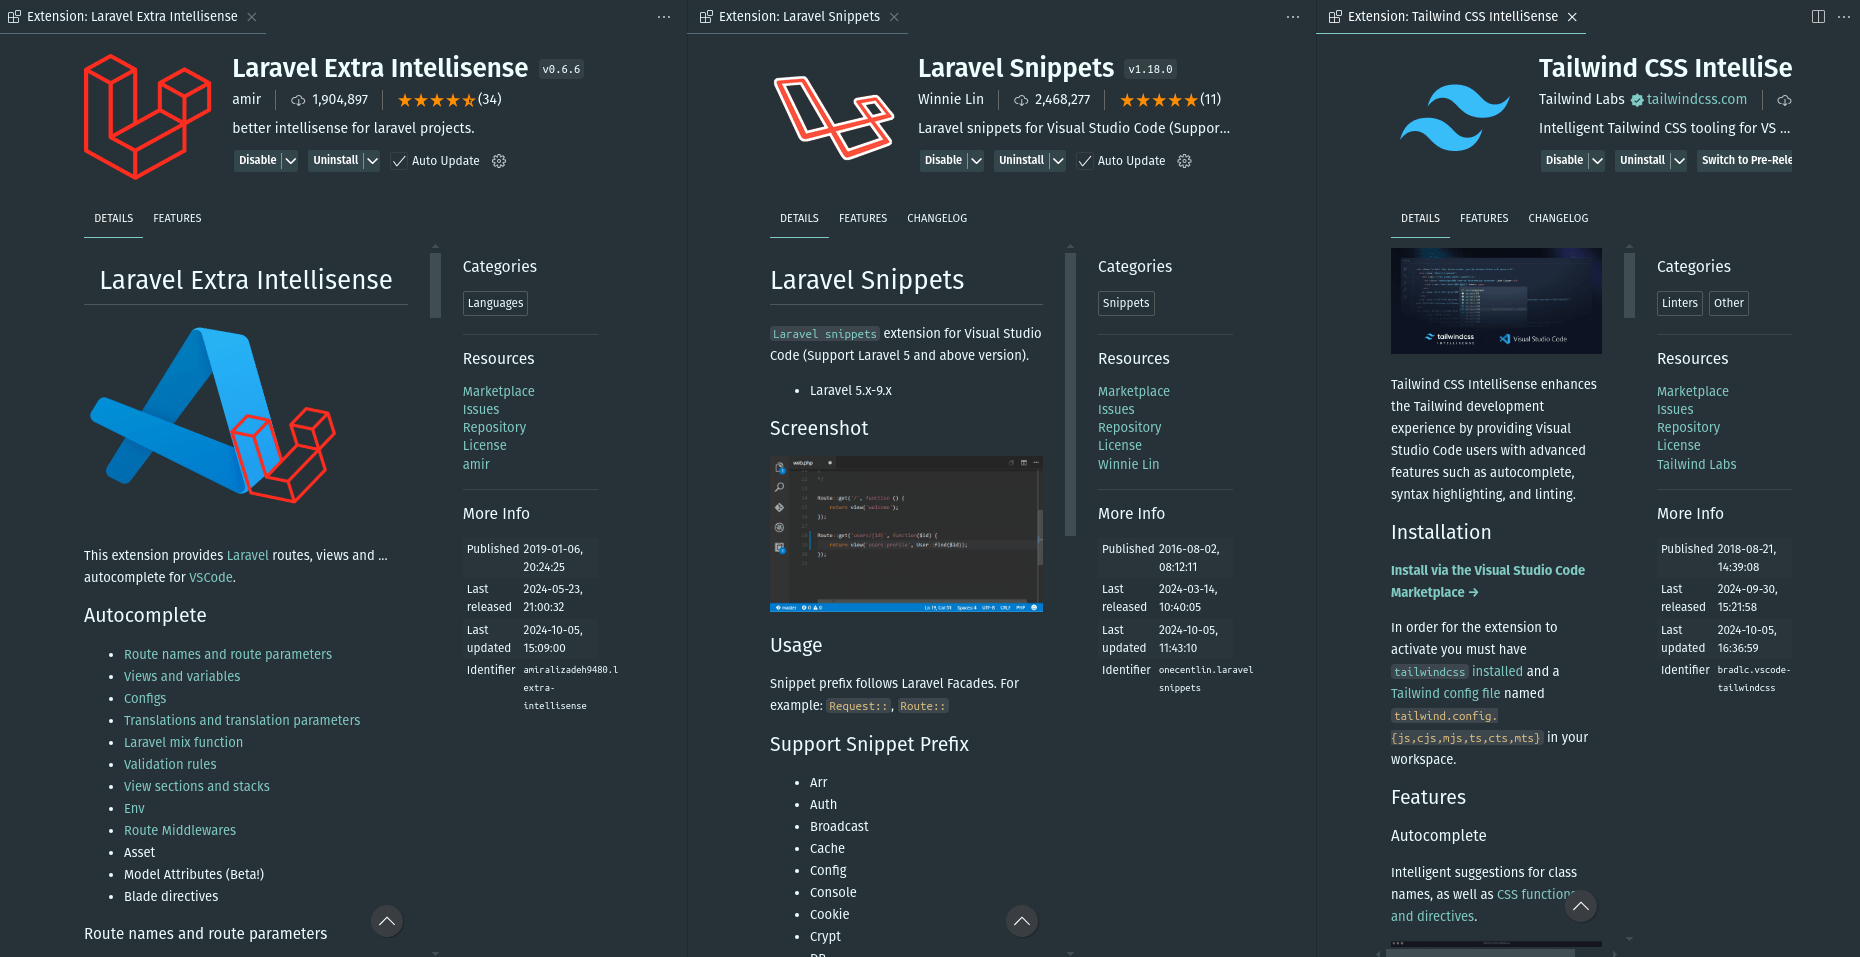Screen dimensions: 1860x957
Task: Uninstall the Laravel Snippets extension
Action: click(1021, 161)
